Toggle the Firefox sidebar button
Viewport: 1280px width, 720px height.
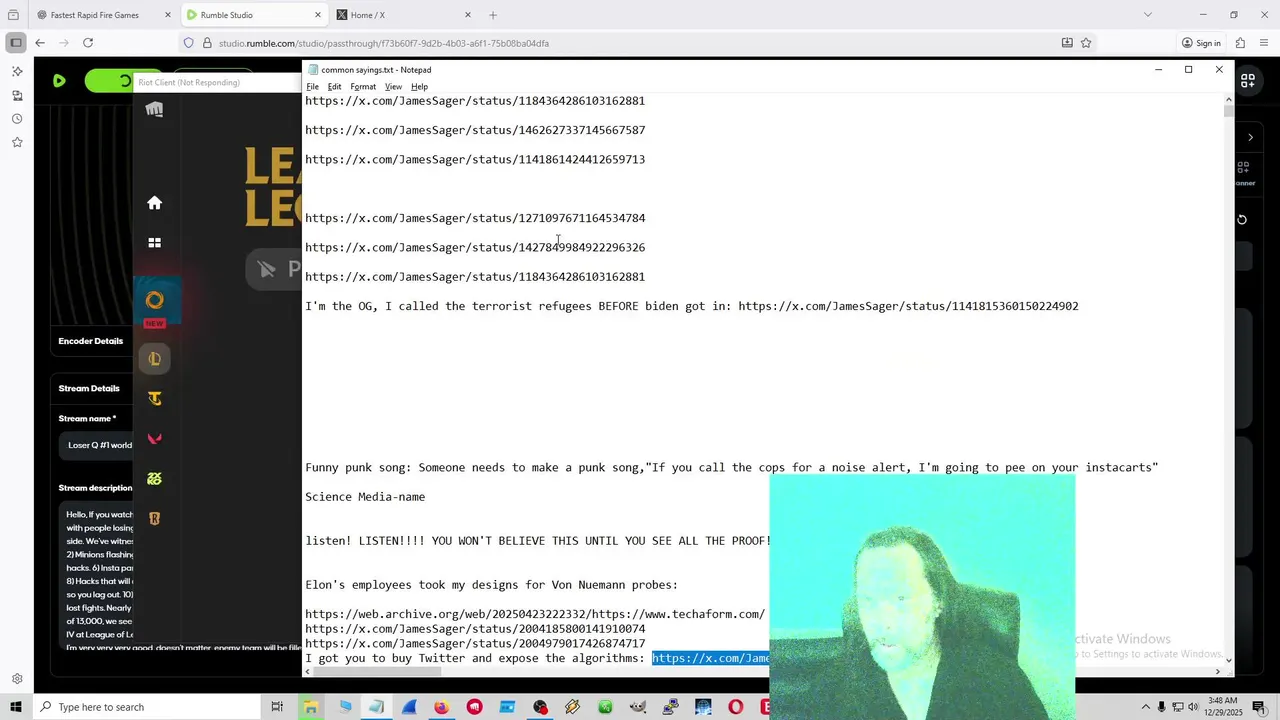tap(15, 43)
